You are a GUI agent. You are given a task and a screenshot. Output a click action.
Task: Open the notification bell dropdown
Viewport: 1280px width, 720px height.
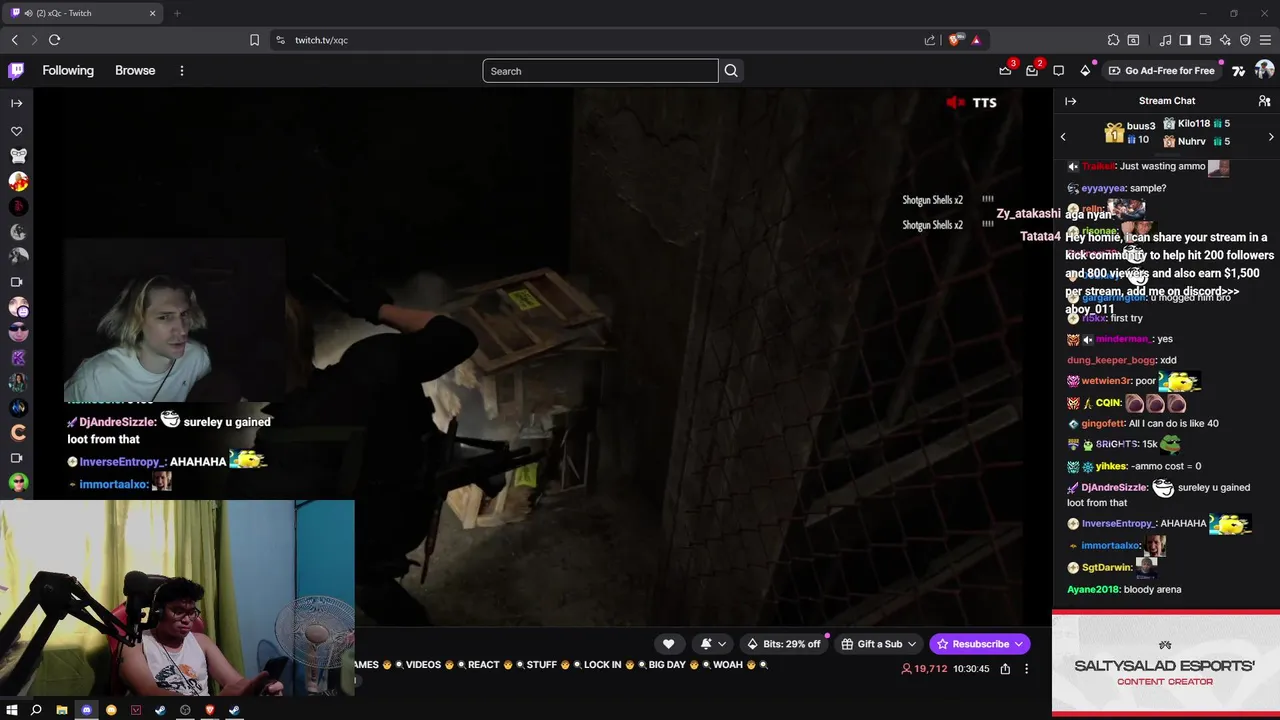point(713,644)
